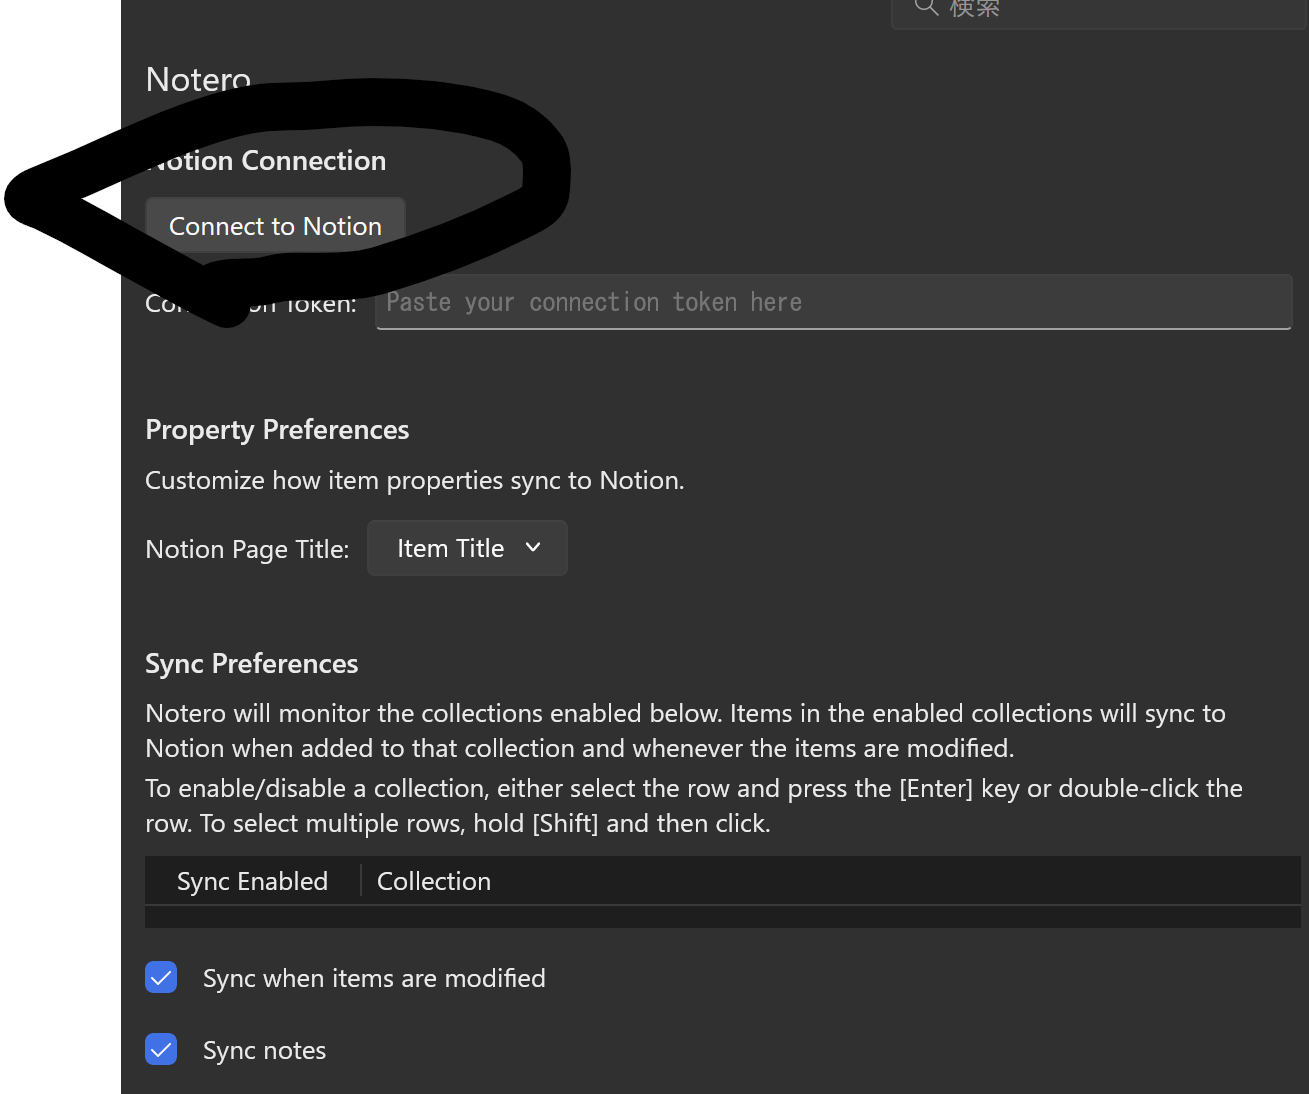Viewport: 1309px width, 1094px height.
Task: Click the empty collections table row area
Action: click(x=722, y=917)
